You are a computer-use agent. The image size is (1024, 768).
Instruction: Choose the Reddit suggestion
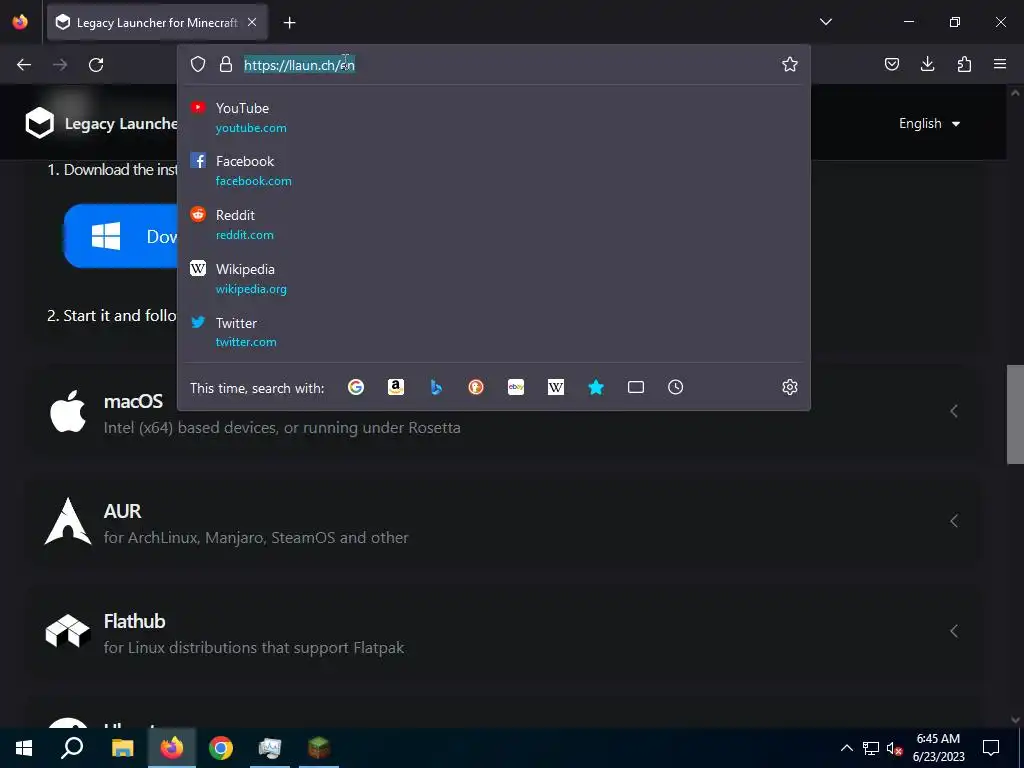pyautogui.click(x=494, y=225)
